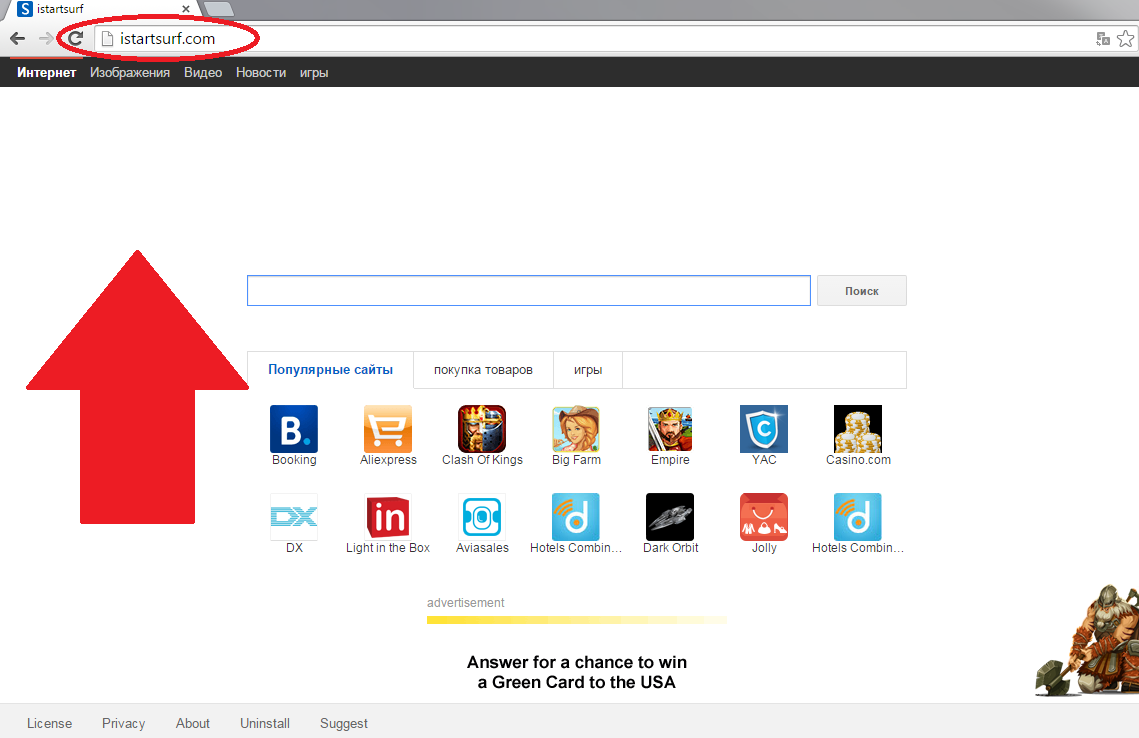Click the Empire label text
1139x738 pixels.
click(x=670, y=460)
